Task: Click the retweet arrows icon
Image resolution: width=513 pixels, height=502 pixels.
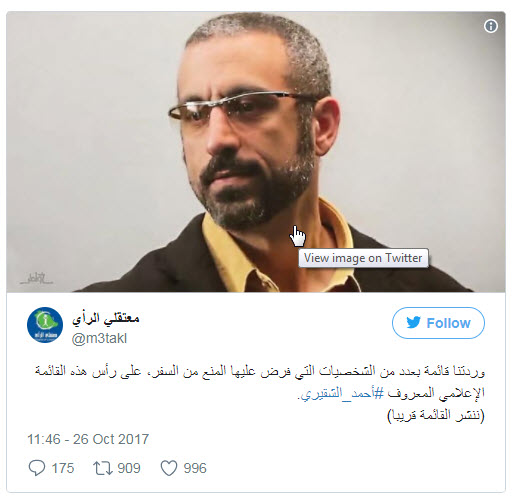Action: click(103, 468)
